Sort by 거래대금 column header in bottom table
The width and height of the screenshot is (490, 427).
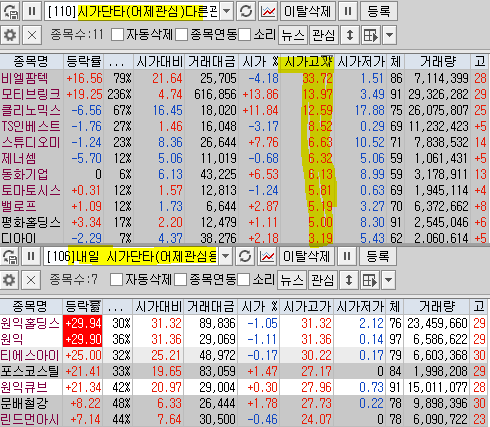pyautogui.click(x=211, y=306)
